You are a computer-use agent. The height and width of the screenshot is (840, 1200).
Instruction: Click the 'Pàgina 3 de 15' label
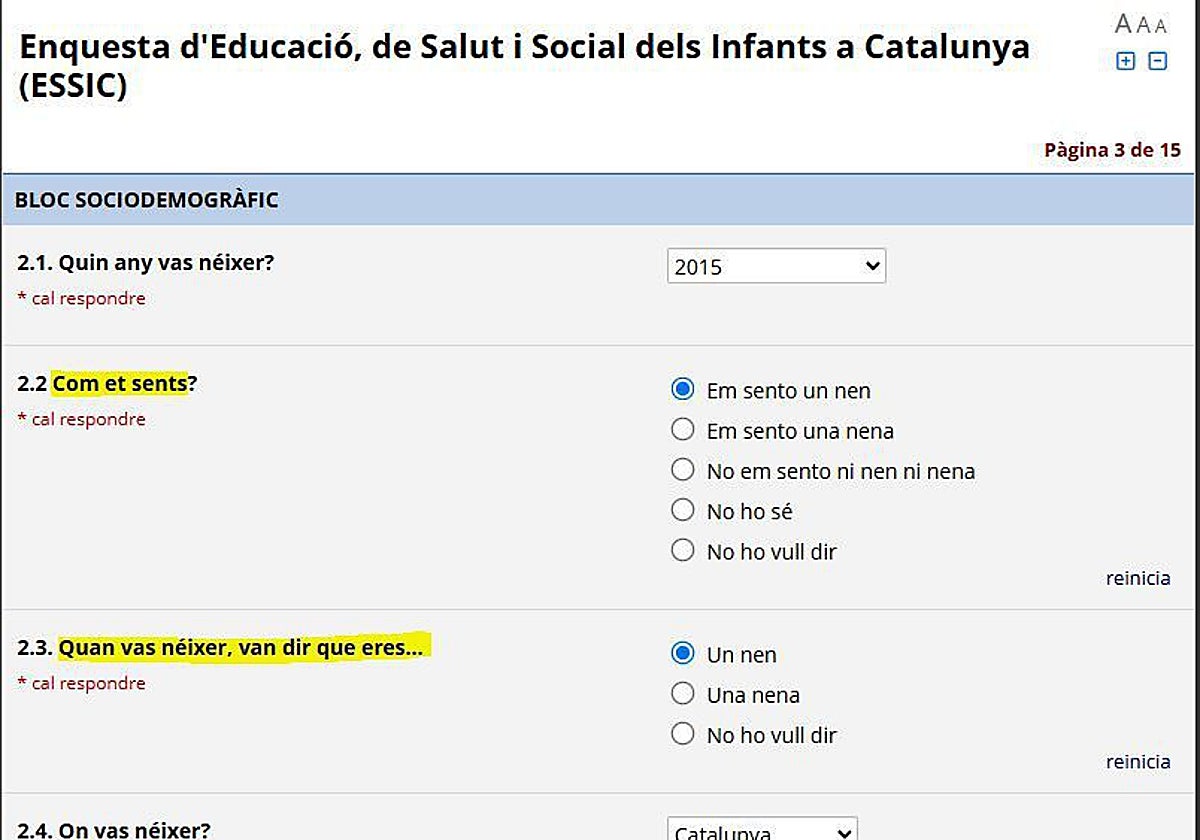point(1112,149)
